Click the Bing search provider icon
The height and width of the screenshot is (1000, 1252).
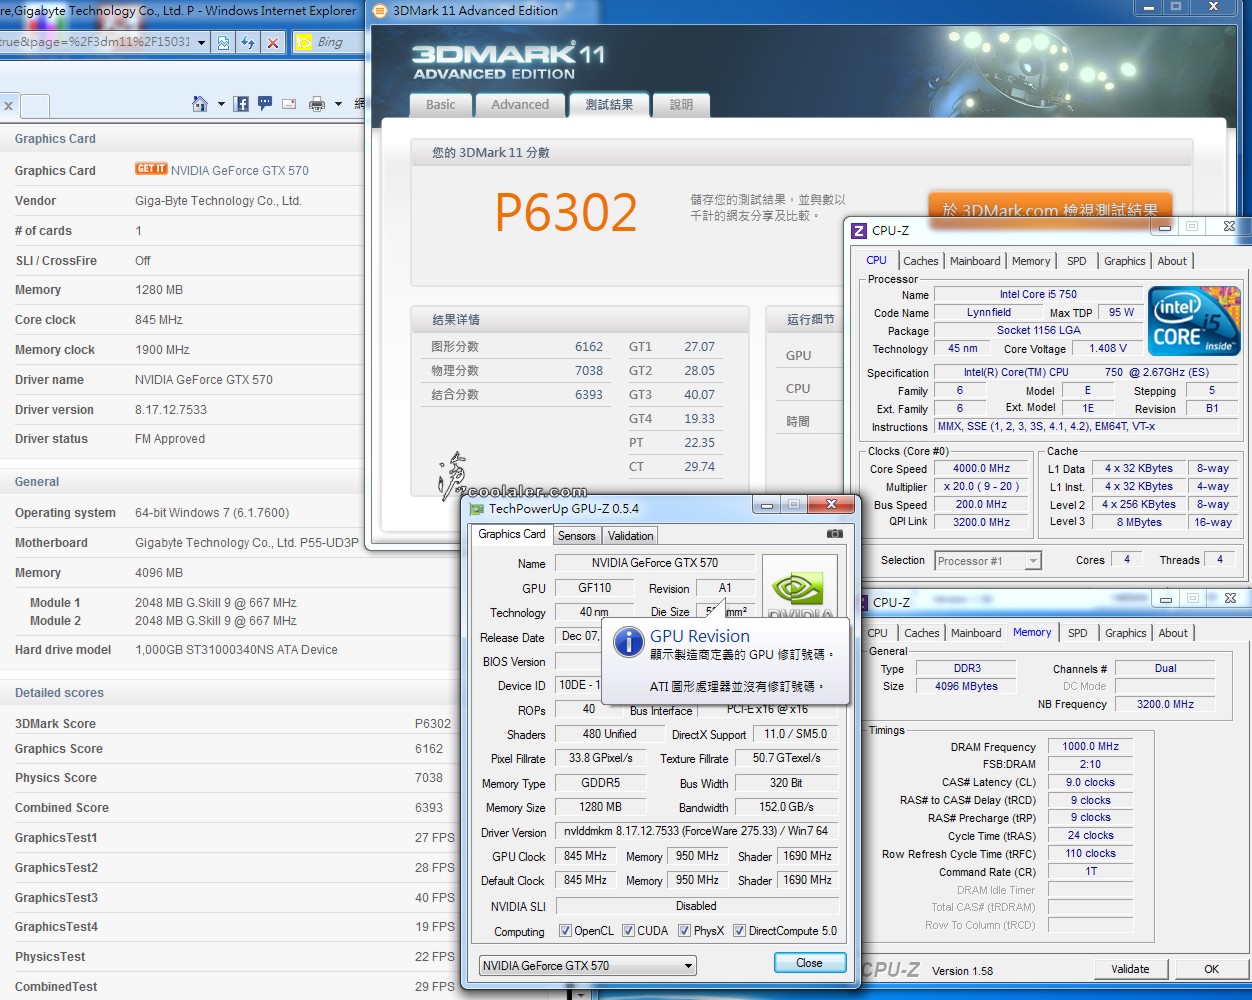click(x=303, y=42)
